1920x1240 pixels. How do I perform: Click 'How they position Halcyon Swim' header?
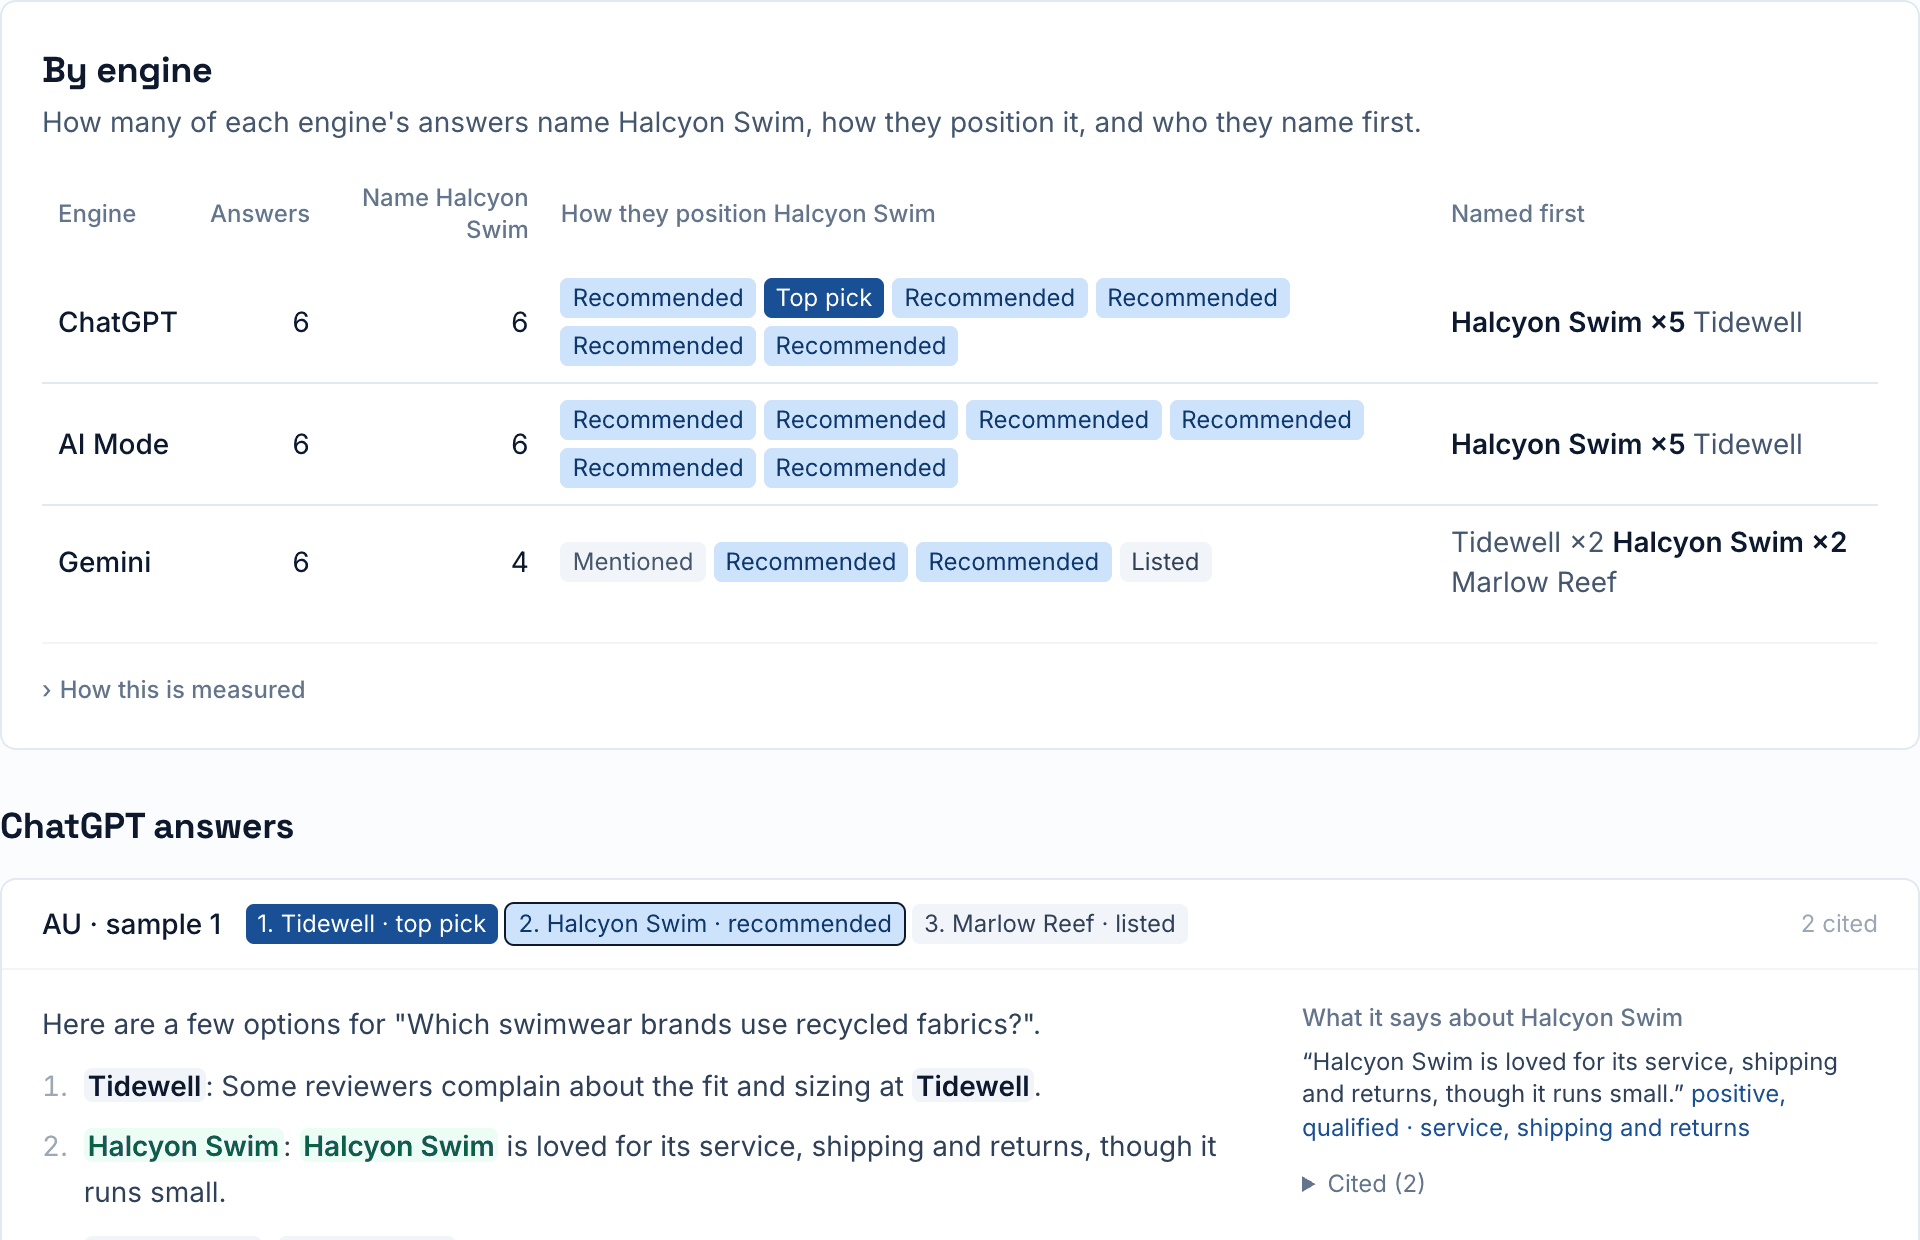(x=748, y=214)
